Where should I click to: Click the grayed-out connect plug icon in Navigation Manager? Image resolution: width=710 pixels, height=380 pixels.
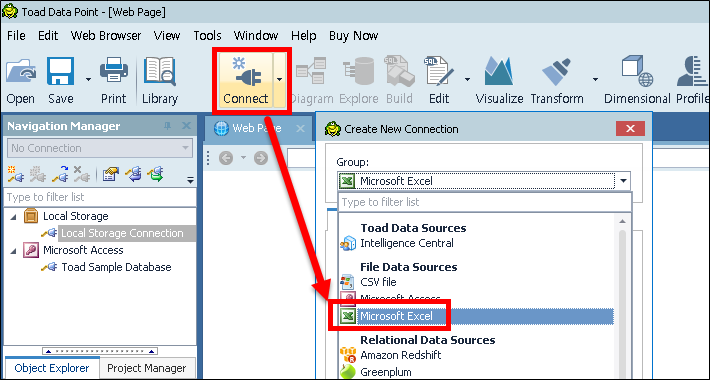coord(38,174)
